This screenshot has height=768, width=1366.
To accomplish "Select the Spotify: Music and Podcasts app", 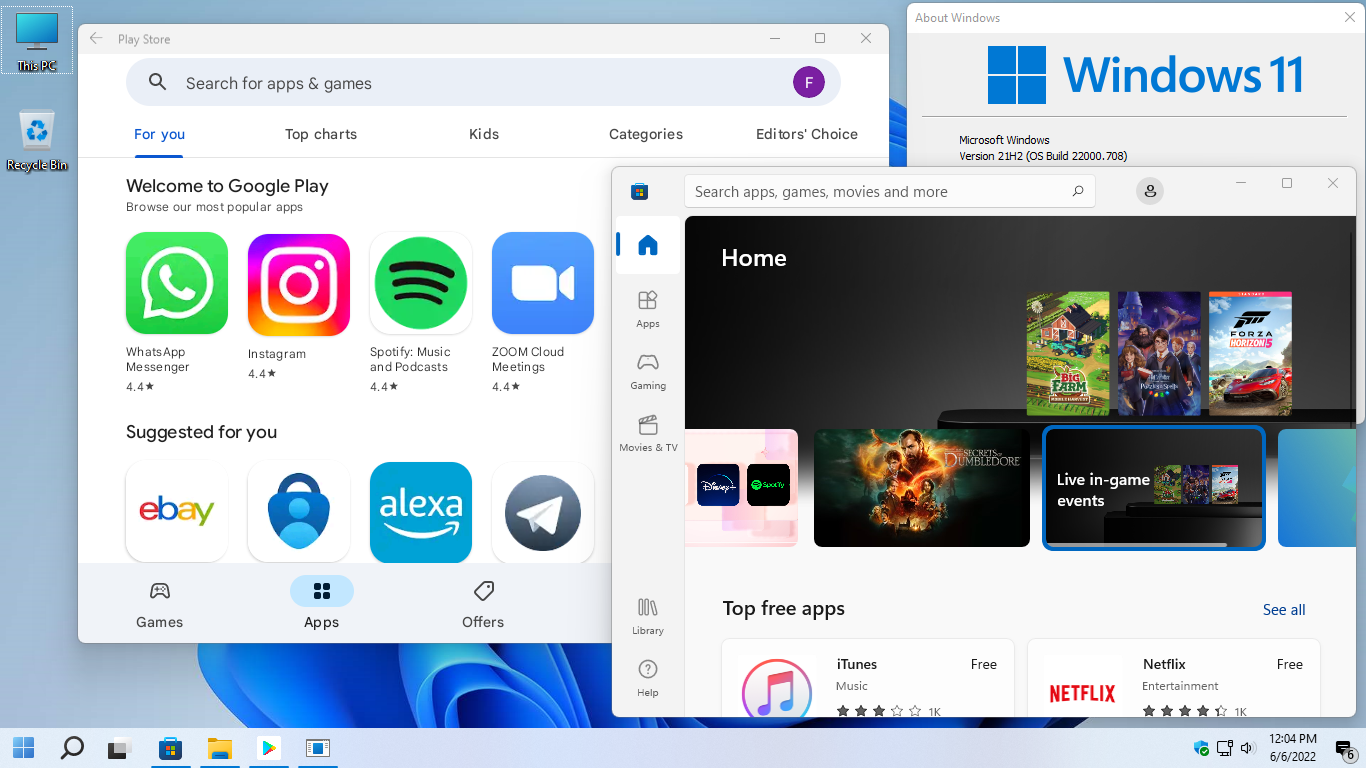I will point(421,283).
